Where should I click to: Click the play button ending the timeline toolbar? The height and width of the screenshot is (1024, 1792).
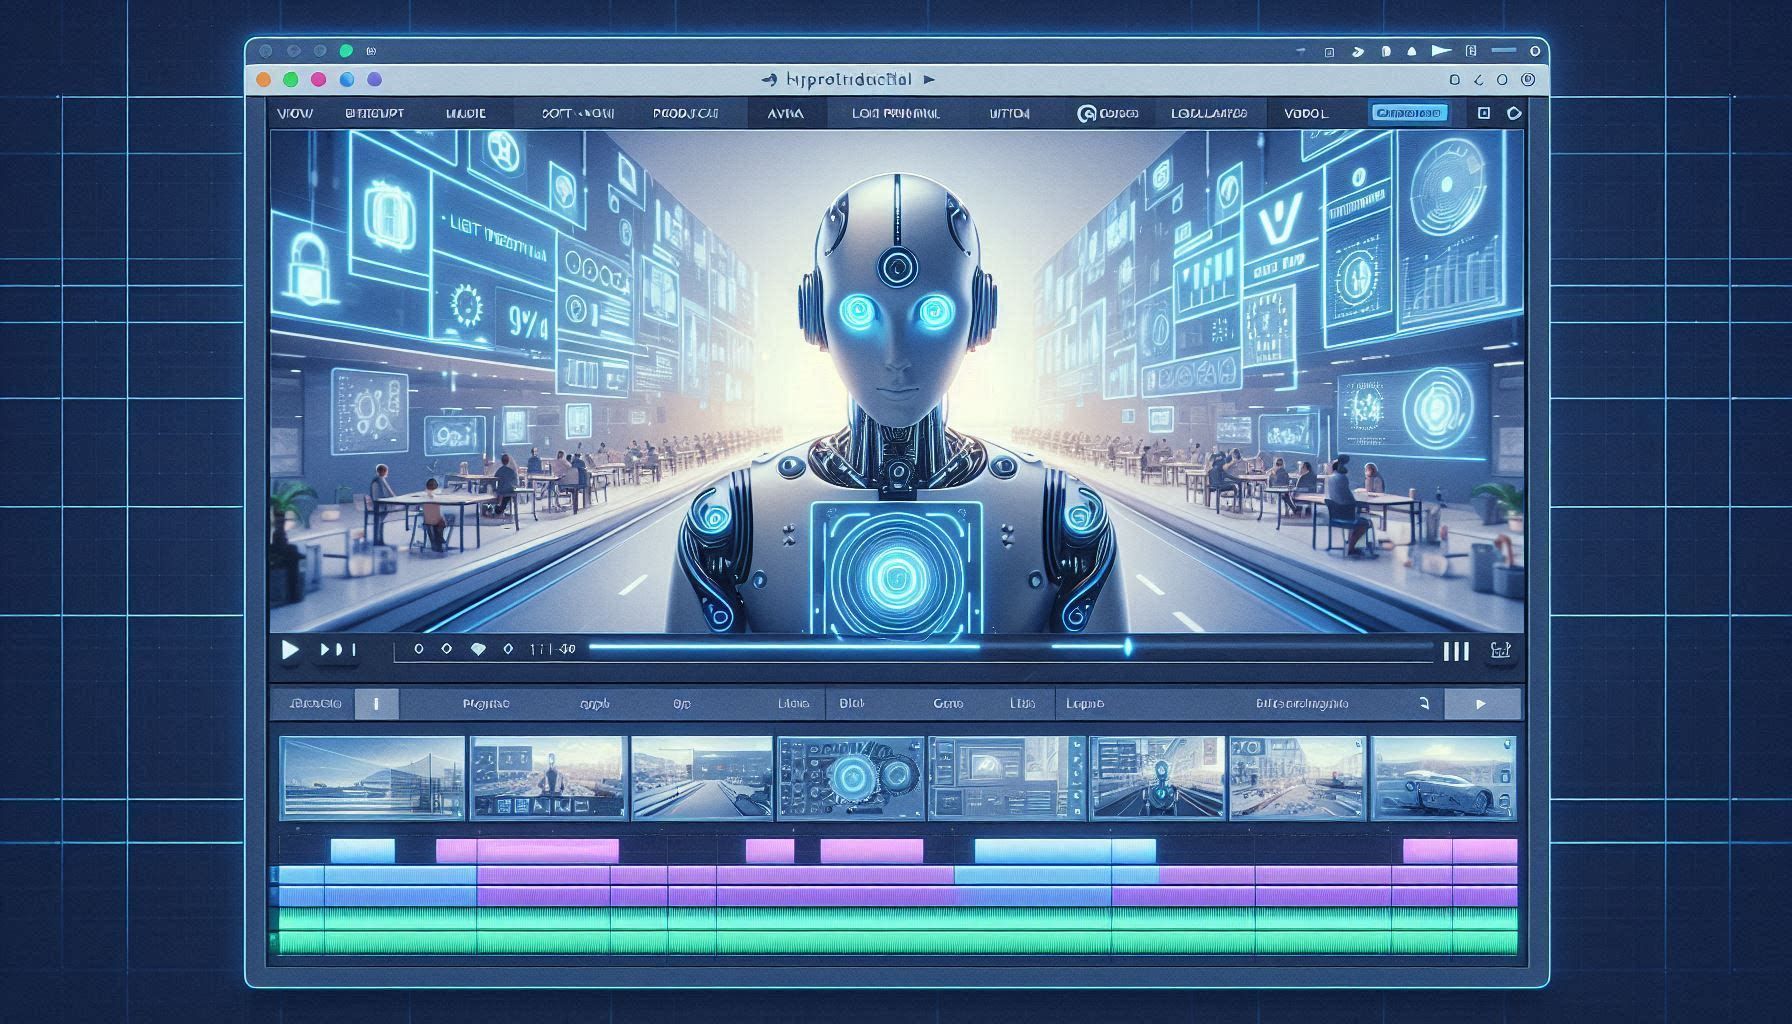[x=1481, y=704]
